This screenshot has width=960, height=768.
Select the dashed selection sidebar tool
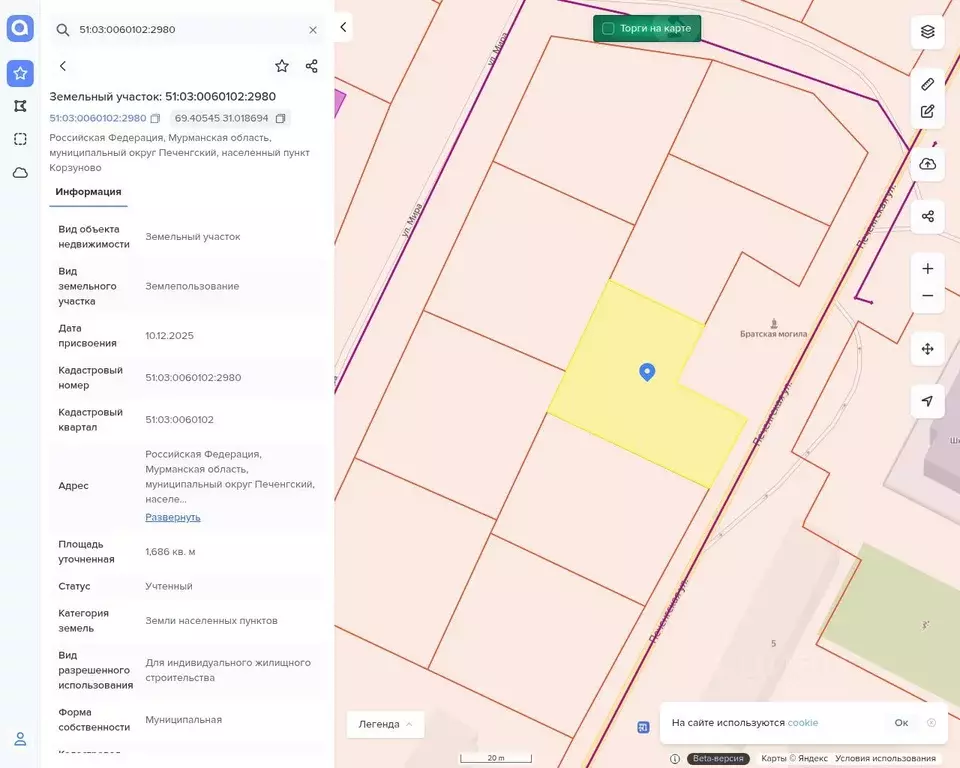pyautogui.click(x=20, y=139)
